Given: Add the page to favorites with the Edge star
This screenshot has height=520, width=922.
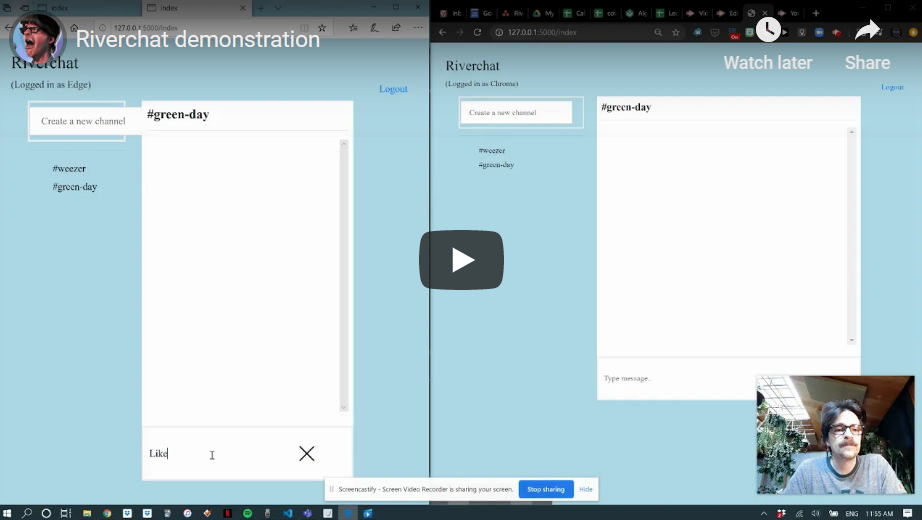Looking at the screenshot, I should pos(322,28).
